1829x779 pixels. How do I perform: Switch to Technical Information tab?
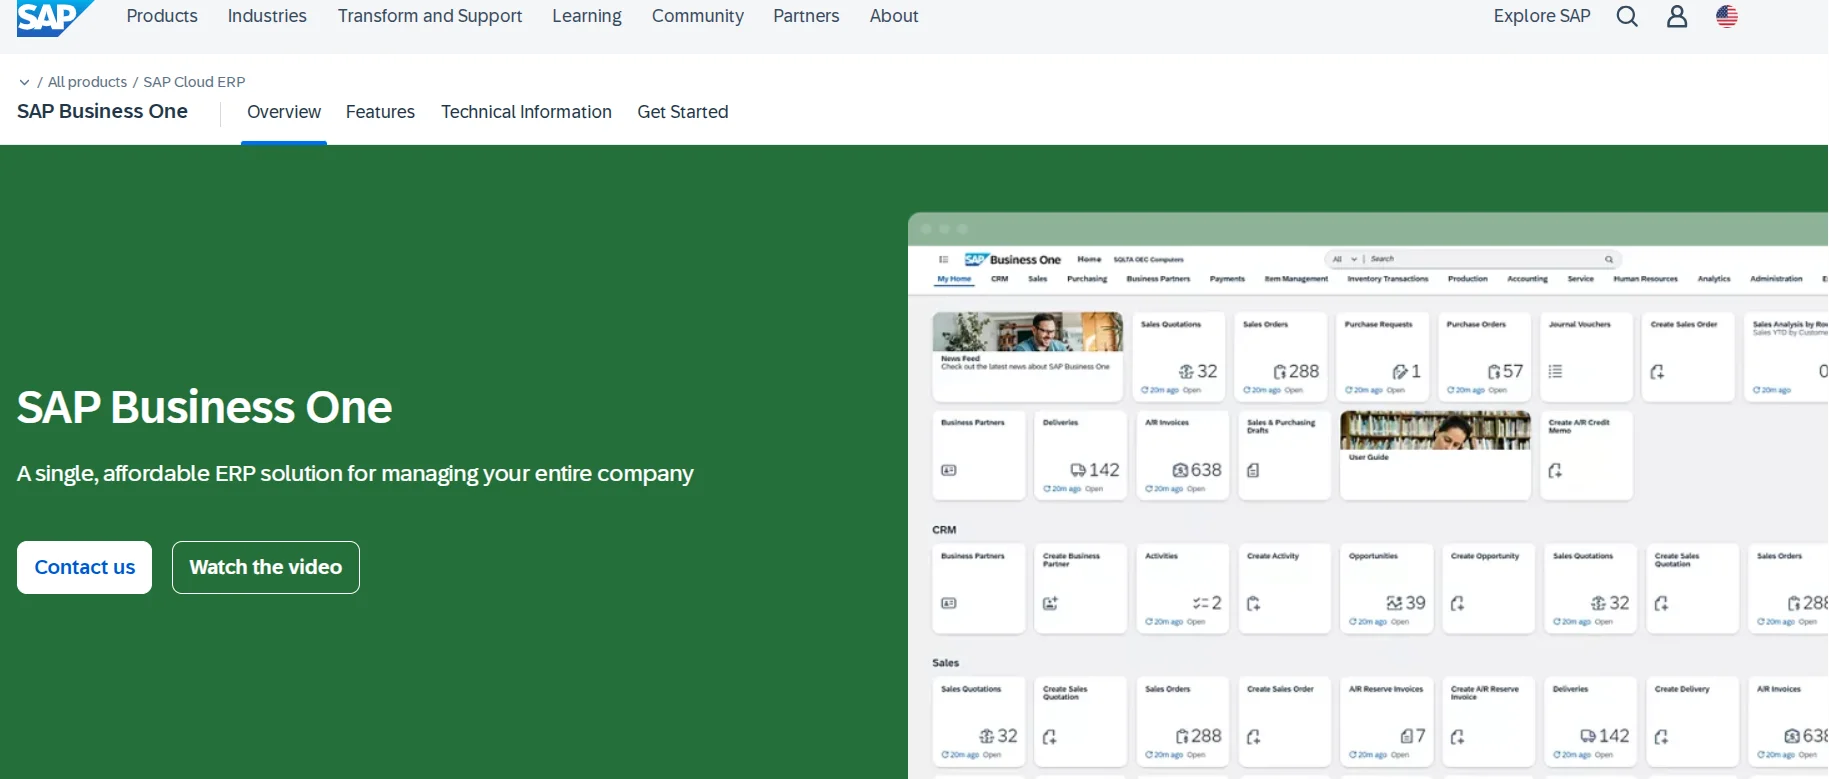526,112
